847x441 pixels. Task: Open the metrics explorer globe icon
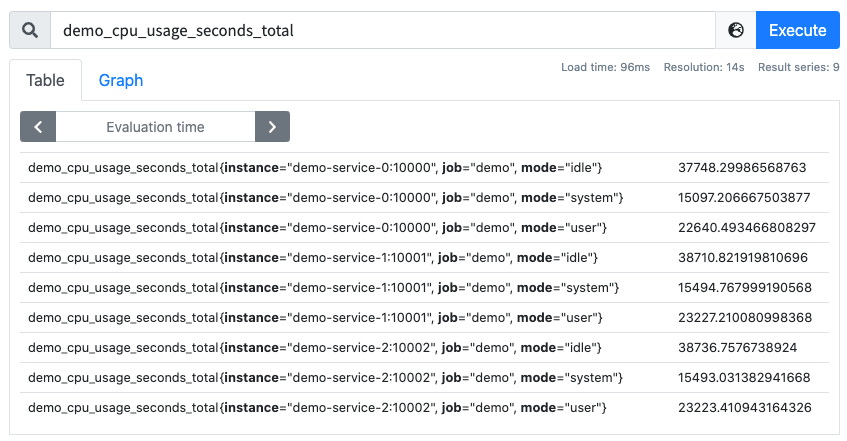click(x=736, y=30)
